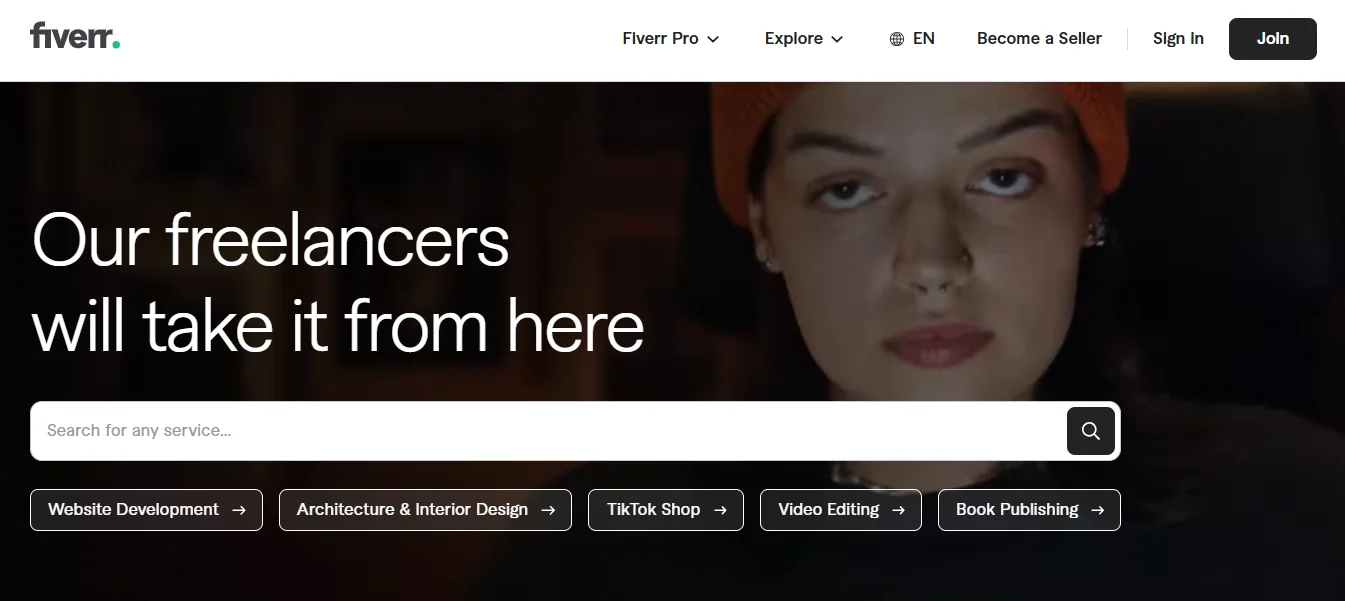
Task: Click the Sign in link
Action: (1178, 38)
